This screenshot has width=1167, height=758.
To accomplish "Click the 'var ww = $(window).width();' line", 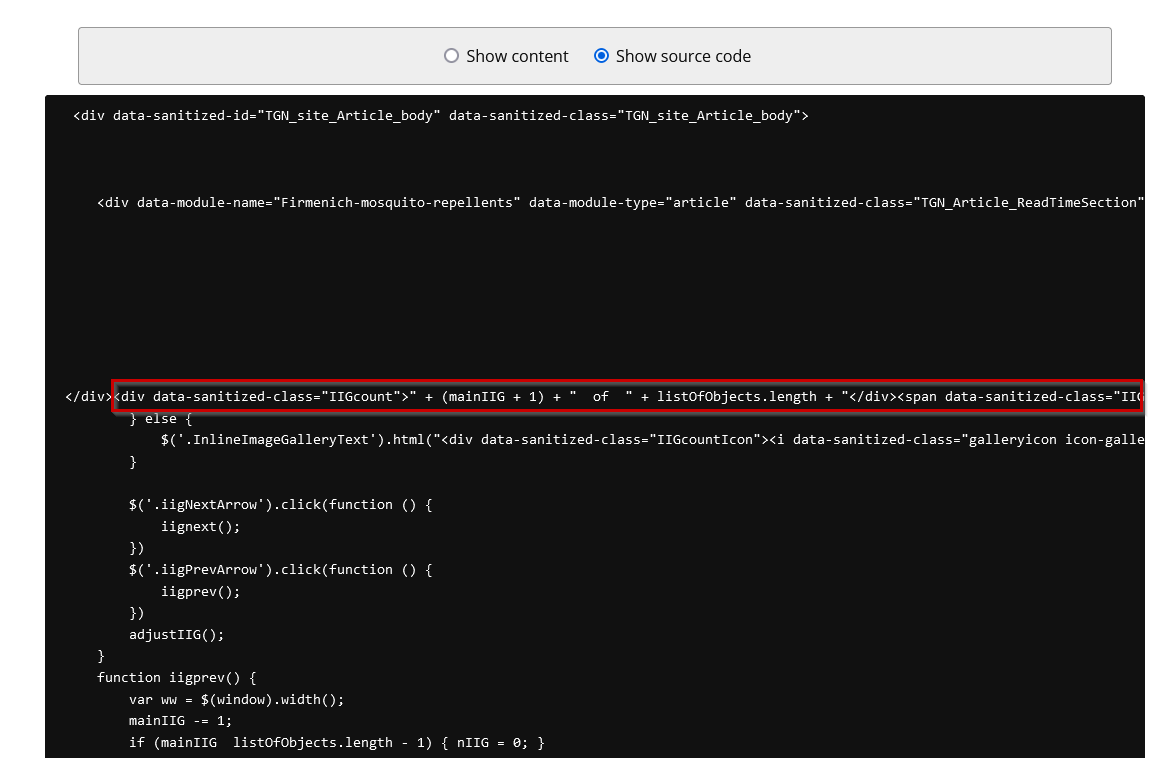I will 237,699.
